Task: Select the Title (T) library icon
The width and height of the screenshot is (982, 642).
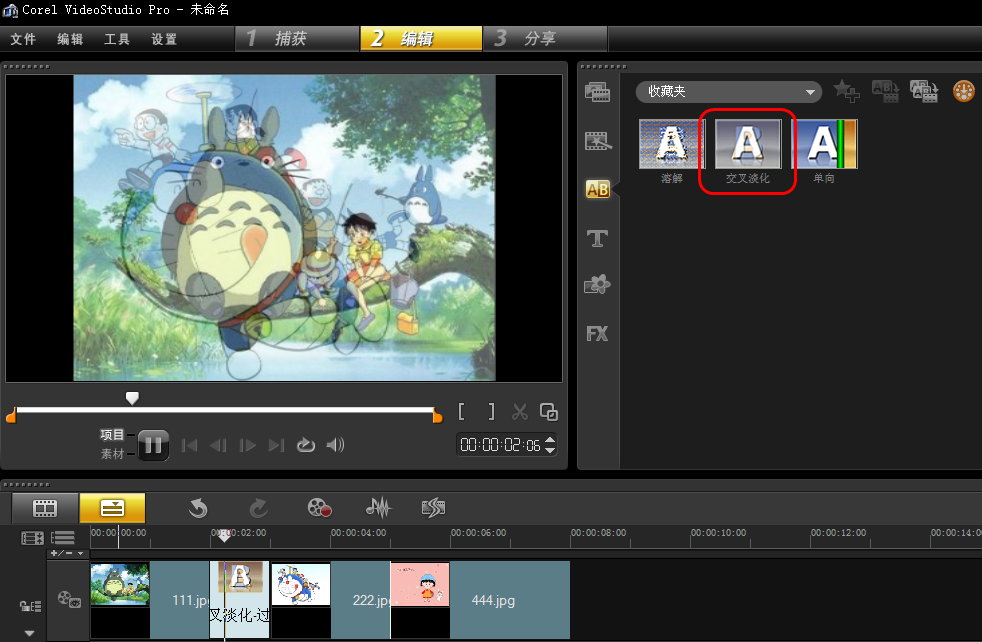Action: point(597,238)
